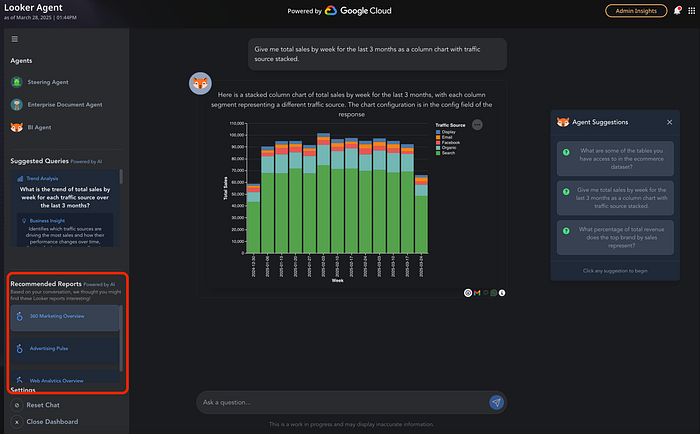Viewport: 700px width, 434px height.
Task: Close the Agent Suggestions panel
Action: 669,122
